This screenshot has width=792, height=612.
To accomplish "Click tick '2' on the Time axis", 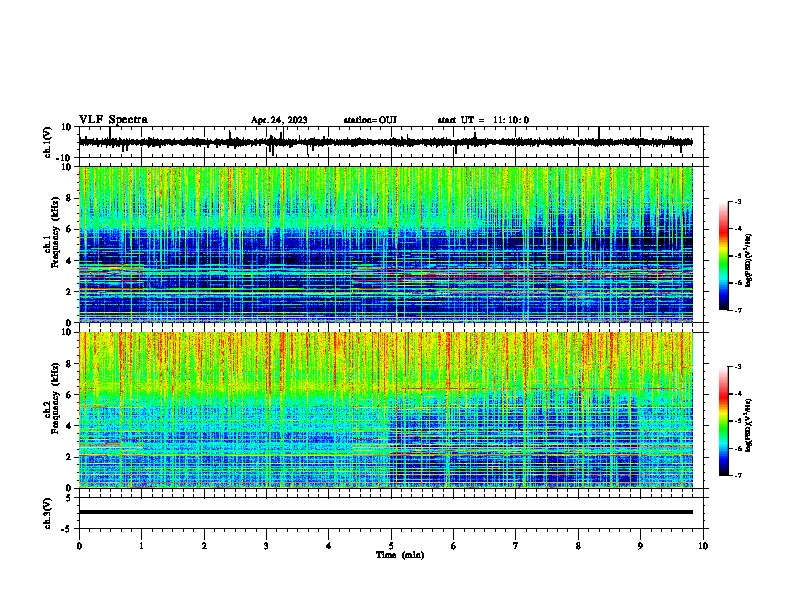I will [204, 546].
